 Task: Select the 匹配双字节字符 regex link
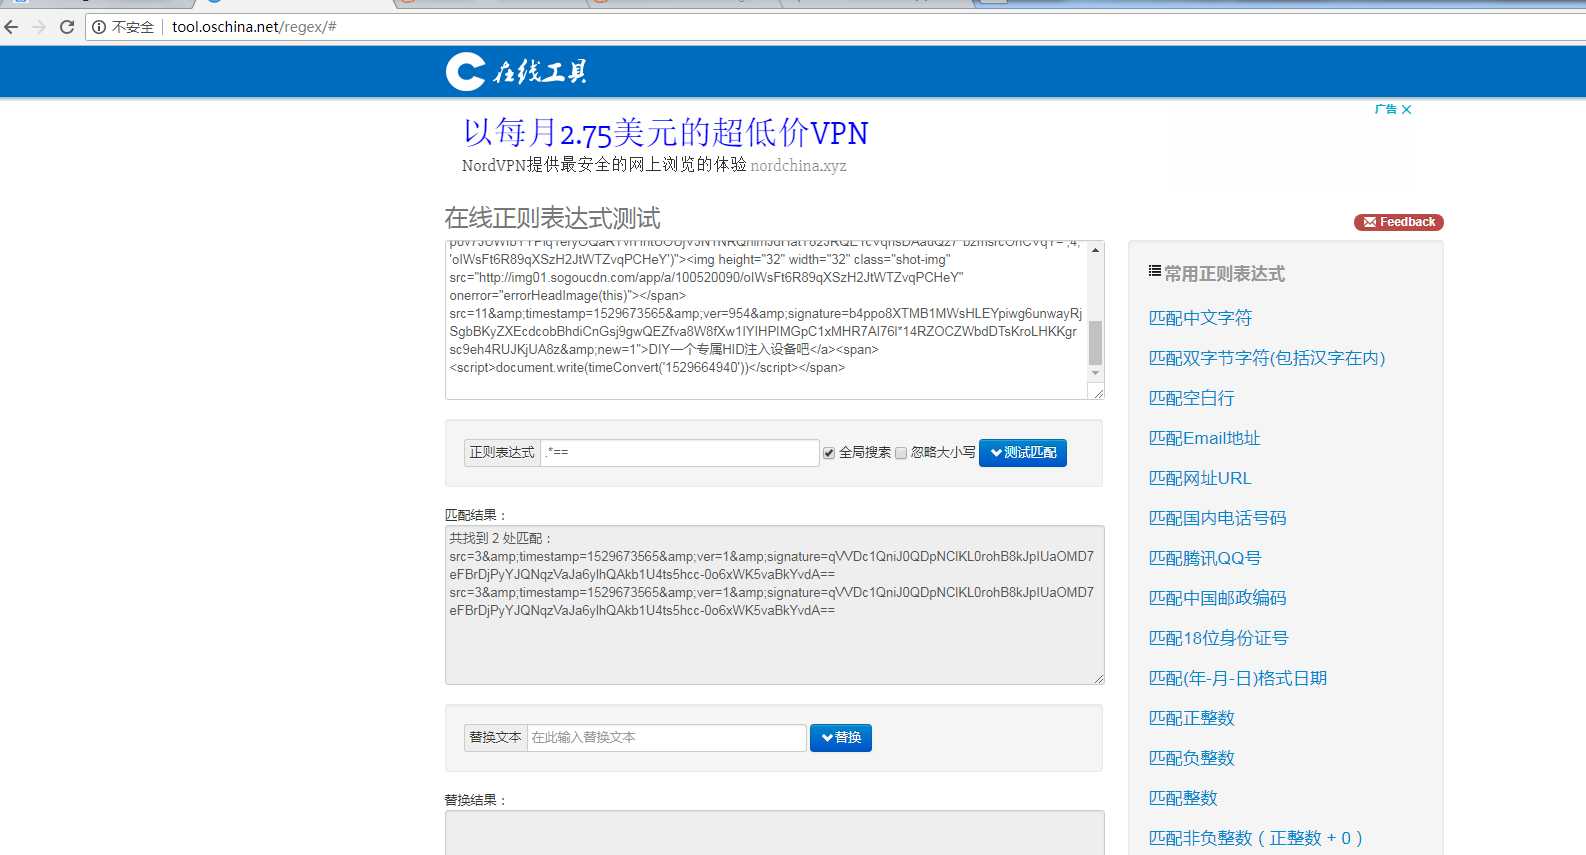(1267, 358)
